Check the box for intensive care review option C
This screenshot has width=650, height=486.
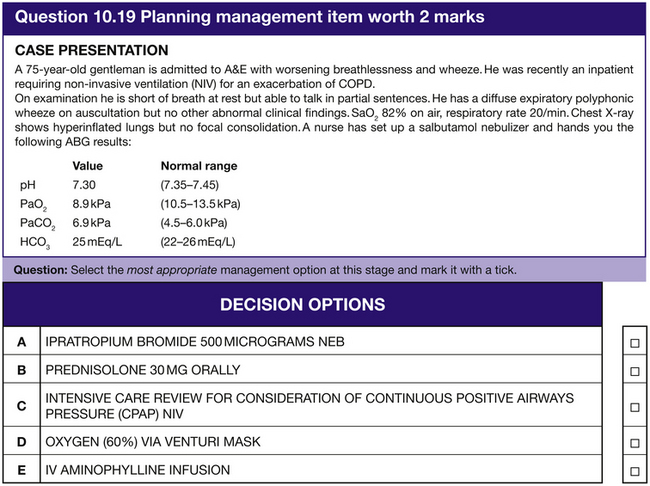click(633, 407)
